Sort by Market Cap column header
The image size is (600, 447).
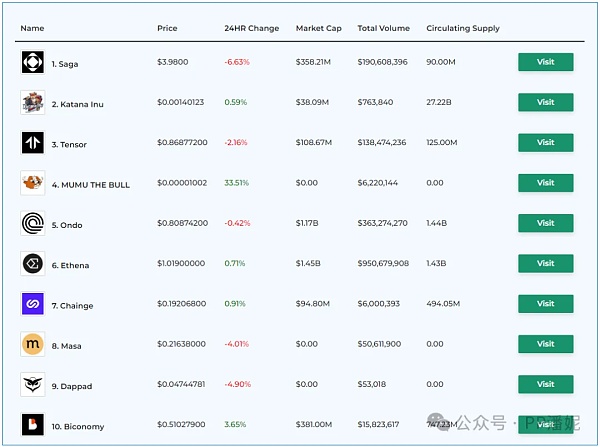pos(318,28)
